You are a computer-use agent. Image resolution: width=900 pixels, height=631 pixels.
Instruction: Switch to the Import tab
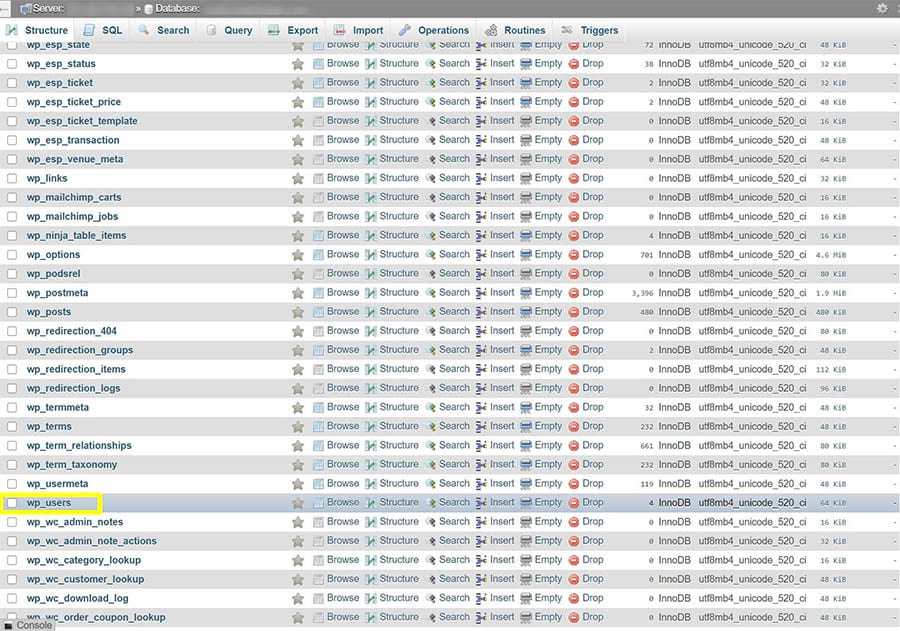[x=359, y=30]
